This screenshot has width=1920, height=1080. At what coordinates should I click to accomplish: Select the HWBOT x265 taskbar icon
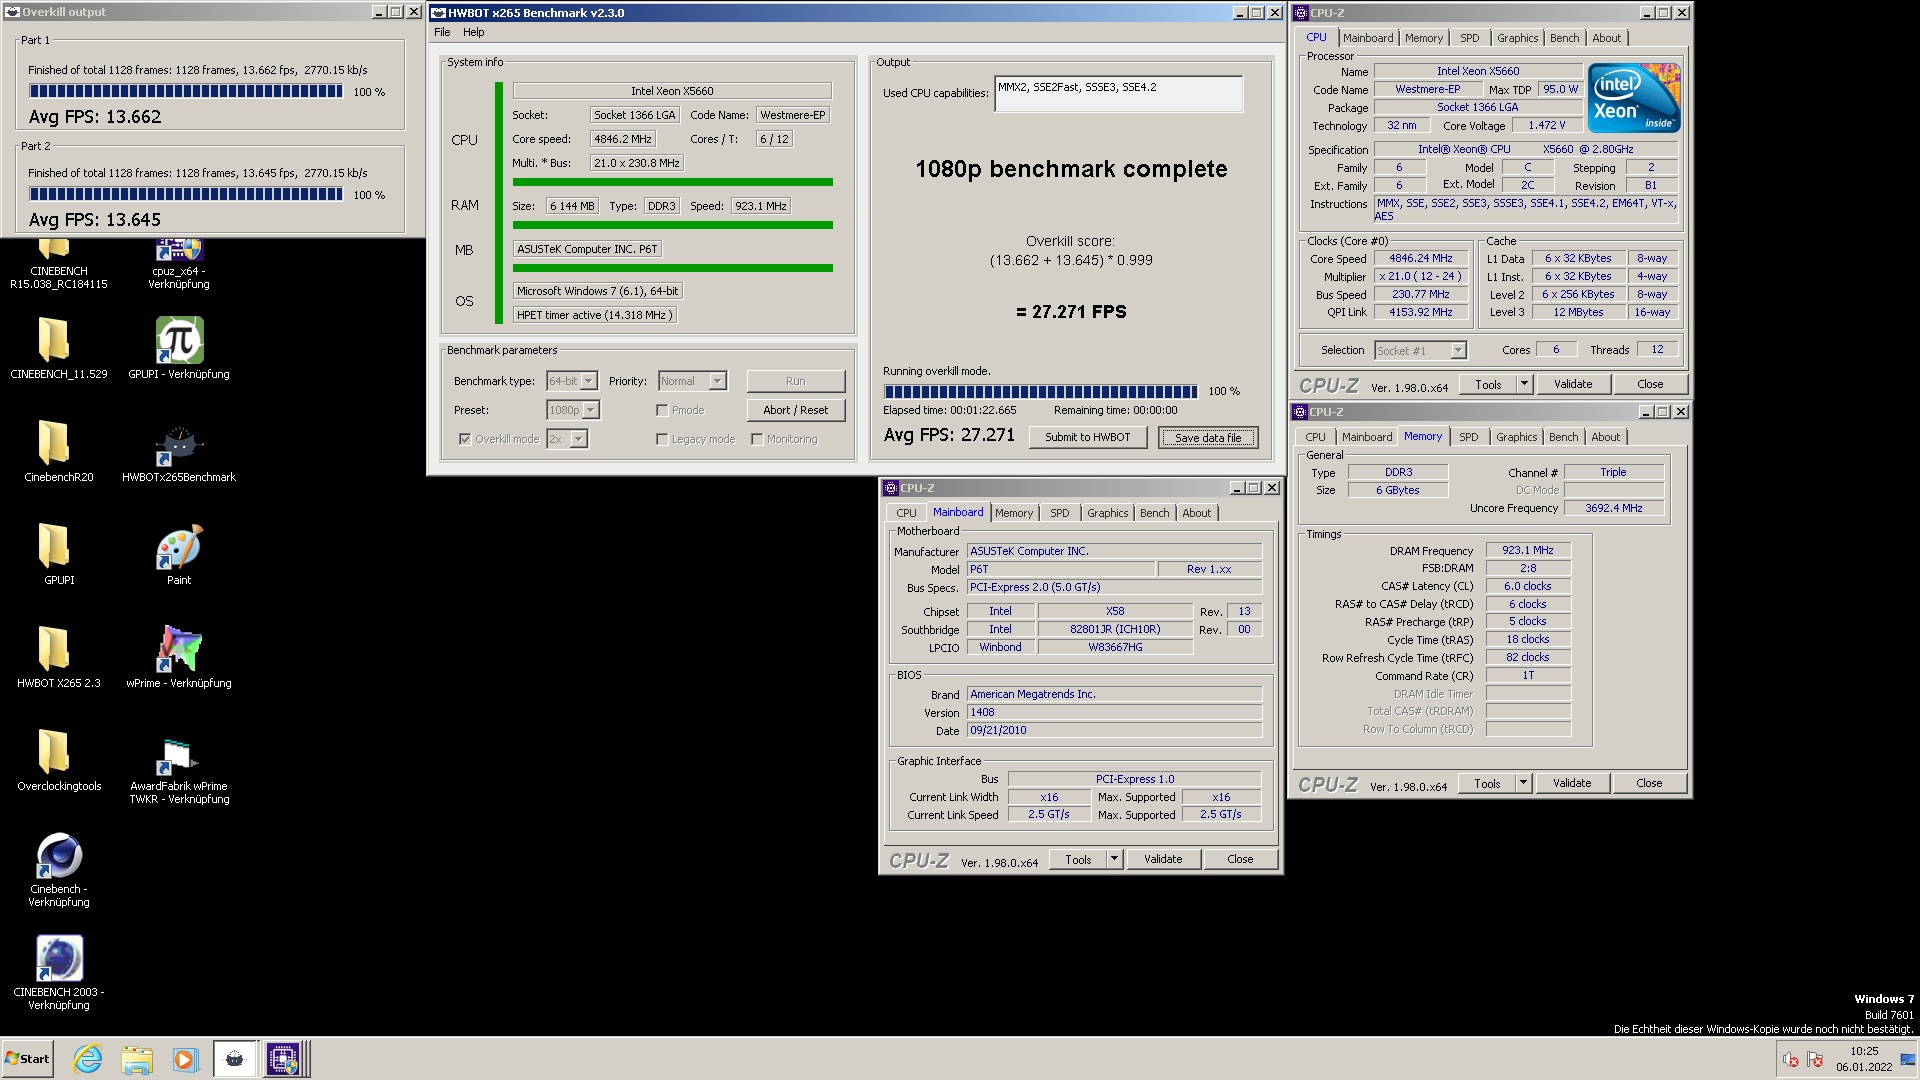235,1059
